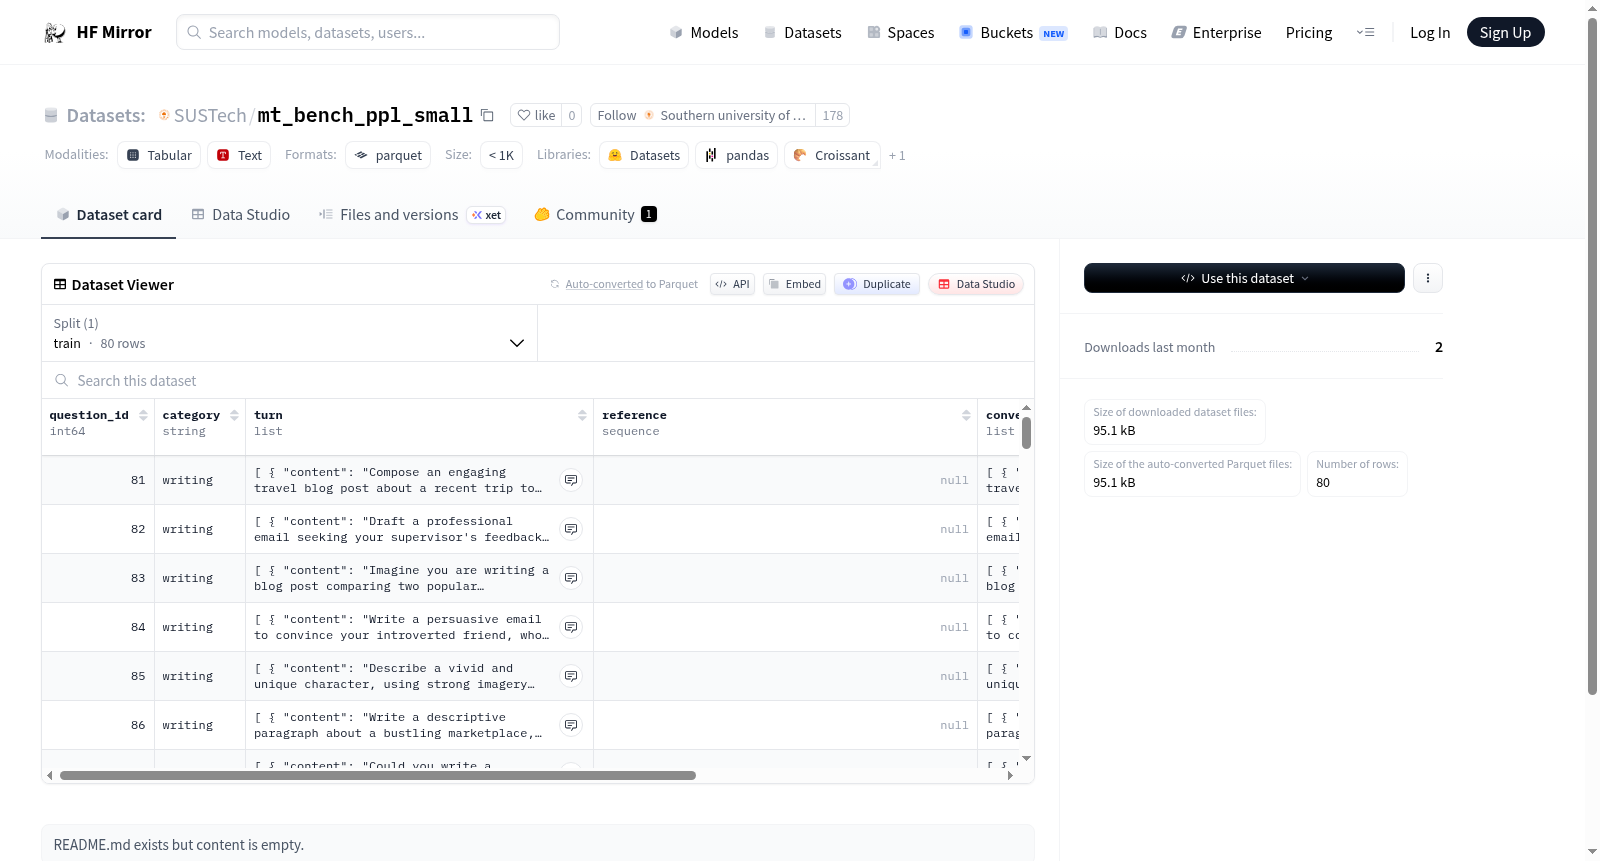Viewport: 1600px width, 861px height.
Task: Expand the additional navigation menu icon
Action: [x=1365, y=33]
